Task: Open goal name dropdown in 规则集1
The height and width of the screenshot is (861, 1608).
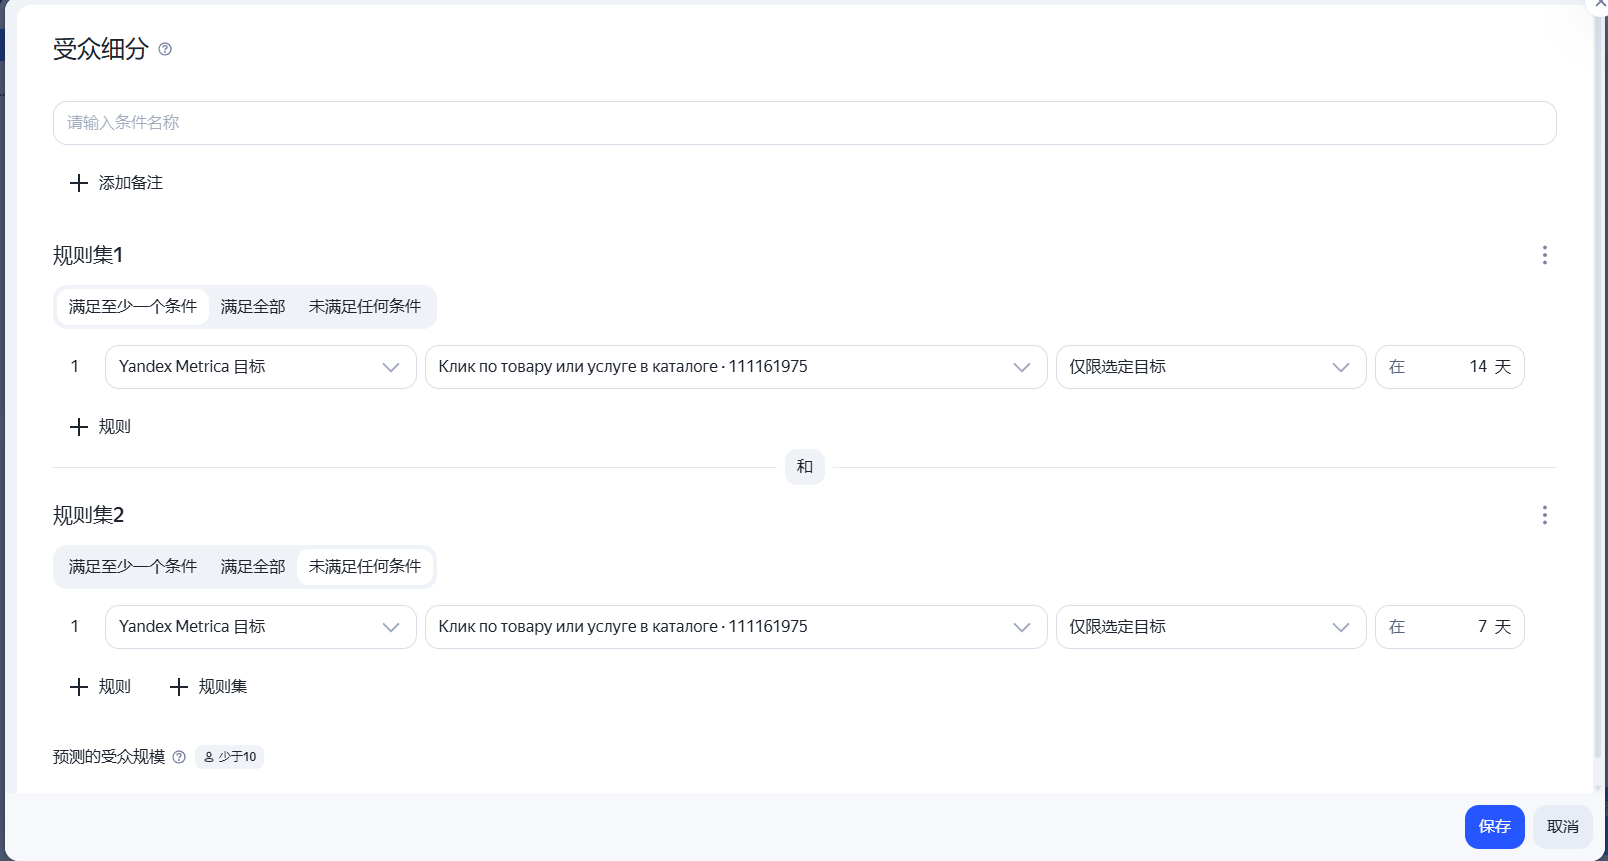Action: (736, 367)
